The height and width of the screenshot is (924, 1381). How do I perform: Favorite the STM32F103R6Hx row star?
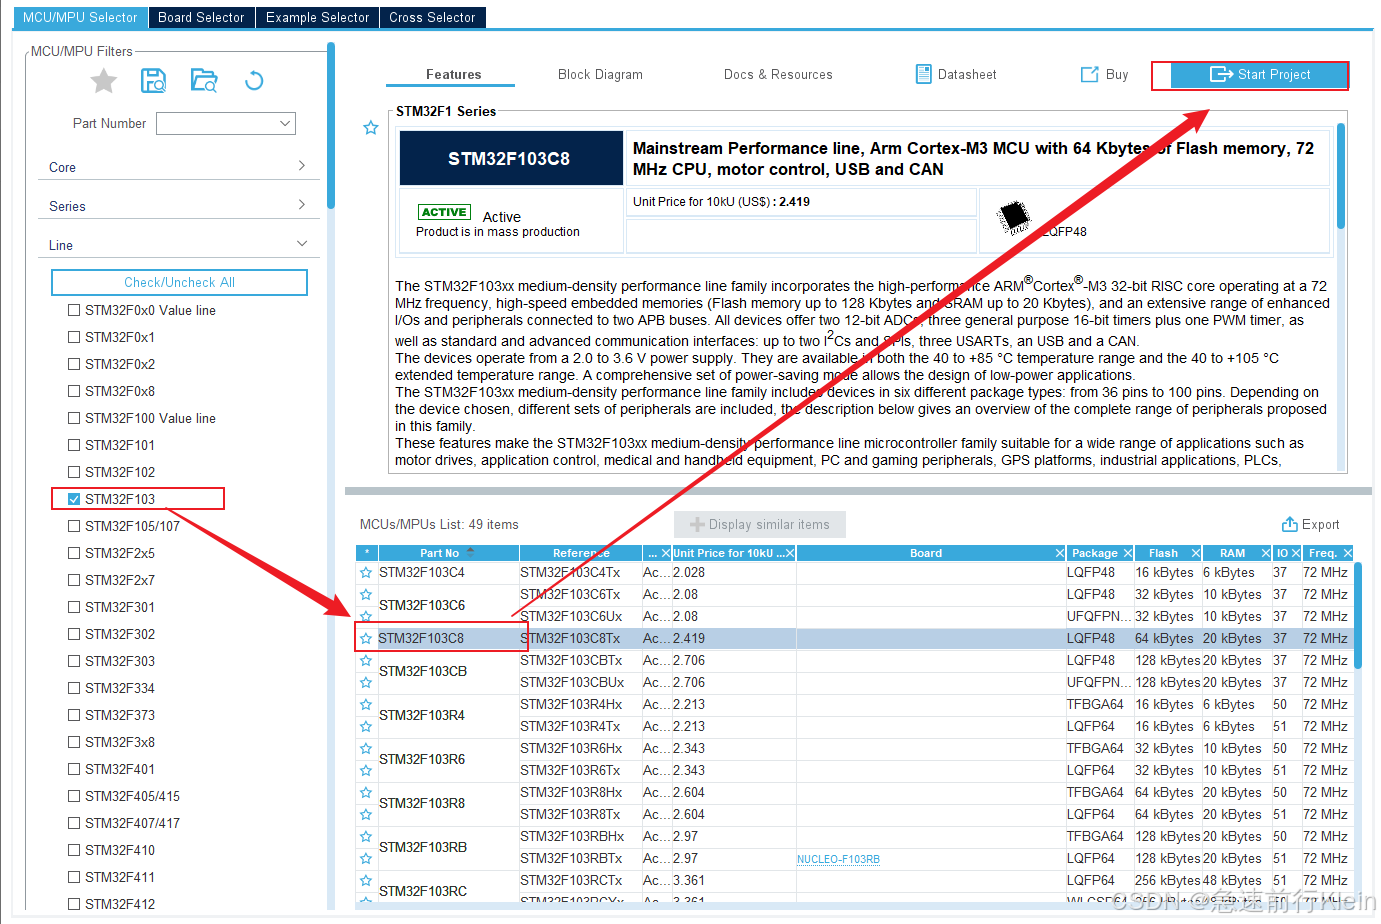366,749
